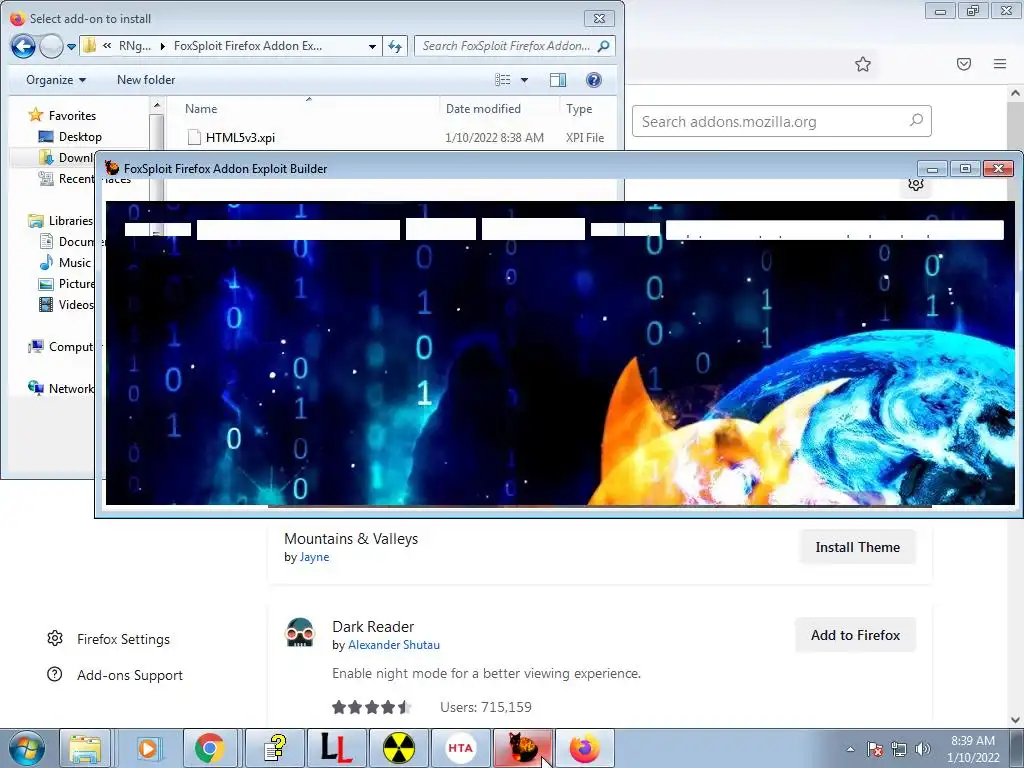Click the Dark Reader title
The height and width of the screenshot is (768, 1024).
pyautogui.click(x=373, y=627)
